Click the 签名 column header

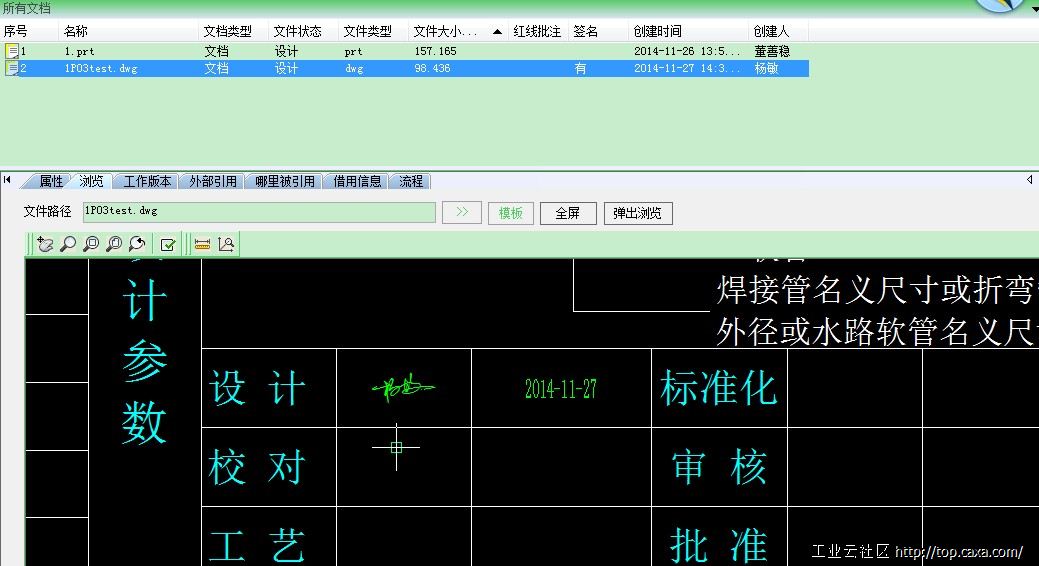click(x=586, y=31)
